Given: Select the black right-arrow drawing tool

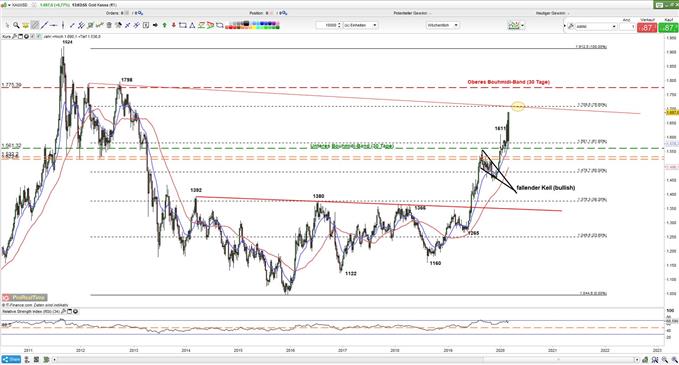Looking at the screenshot, I should pos(155,25).
